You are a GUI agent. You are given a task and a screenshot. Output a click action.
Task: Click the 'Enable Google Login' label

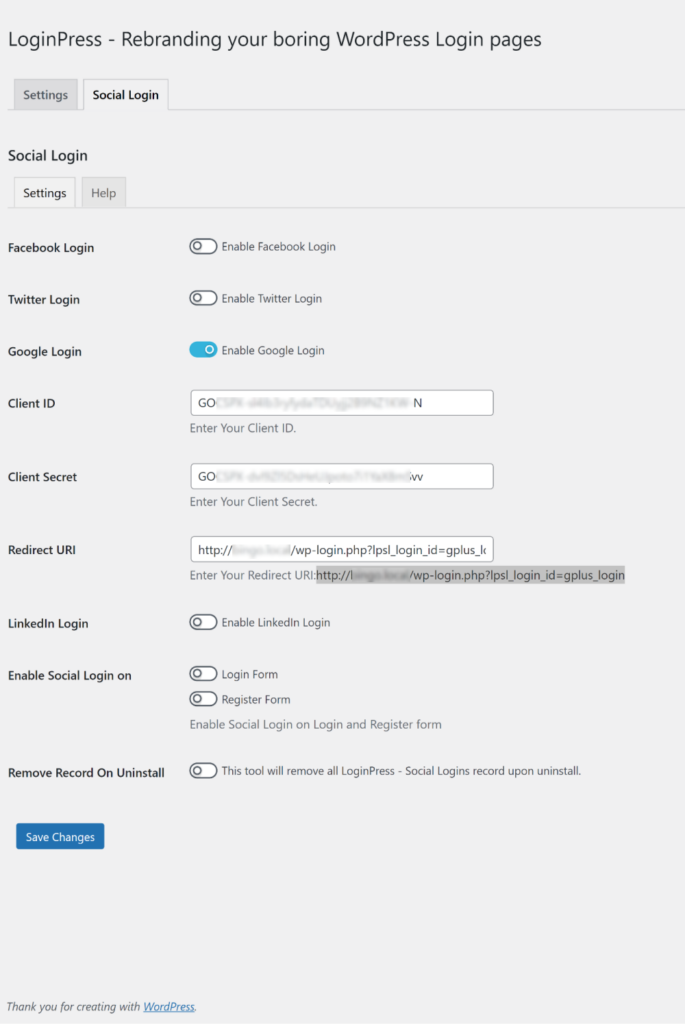point(273,350)
